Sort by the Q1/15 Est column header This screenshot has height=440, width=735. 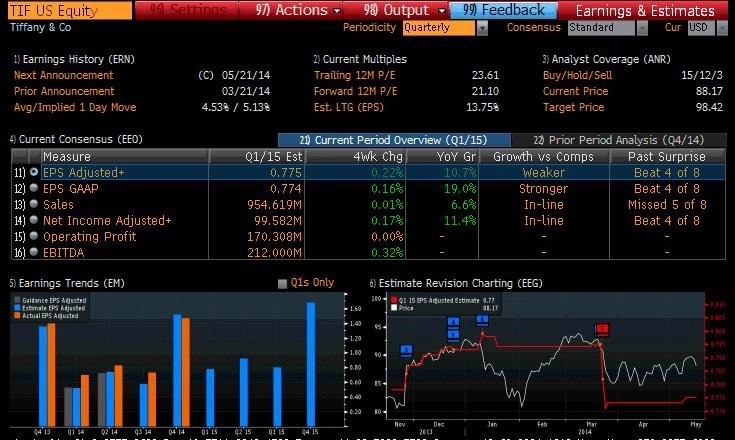pyautogui.click(x=257, y=157)
